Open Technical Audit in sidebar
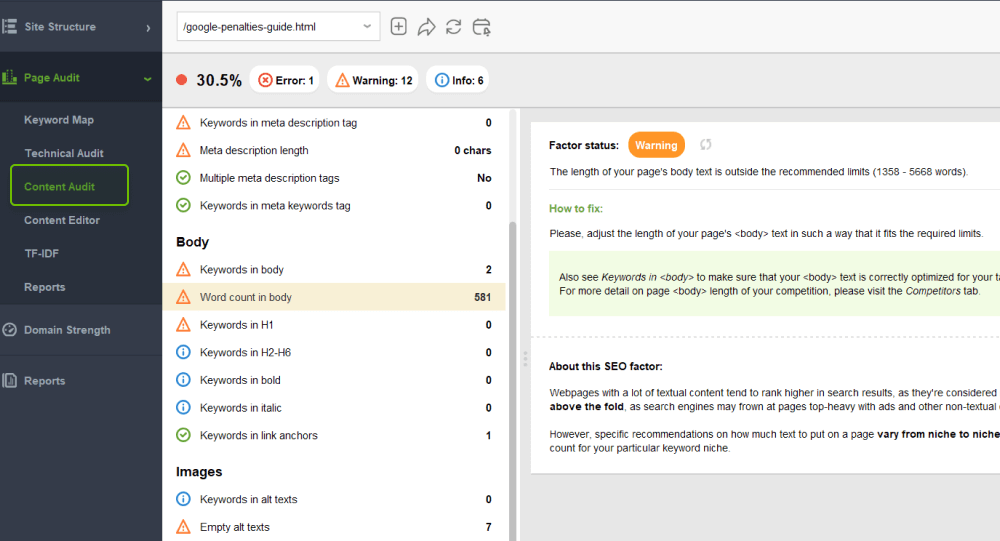 pyautogui.click(x=64, y=153)
